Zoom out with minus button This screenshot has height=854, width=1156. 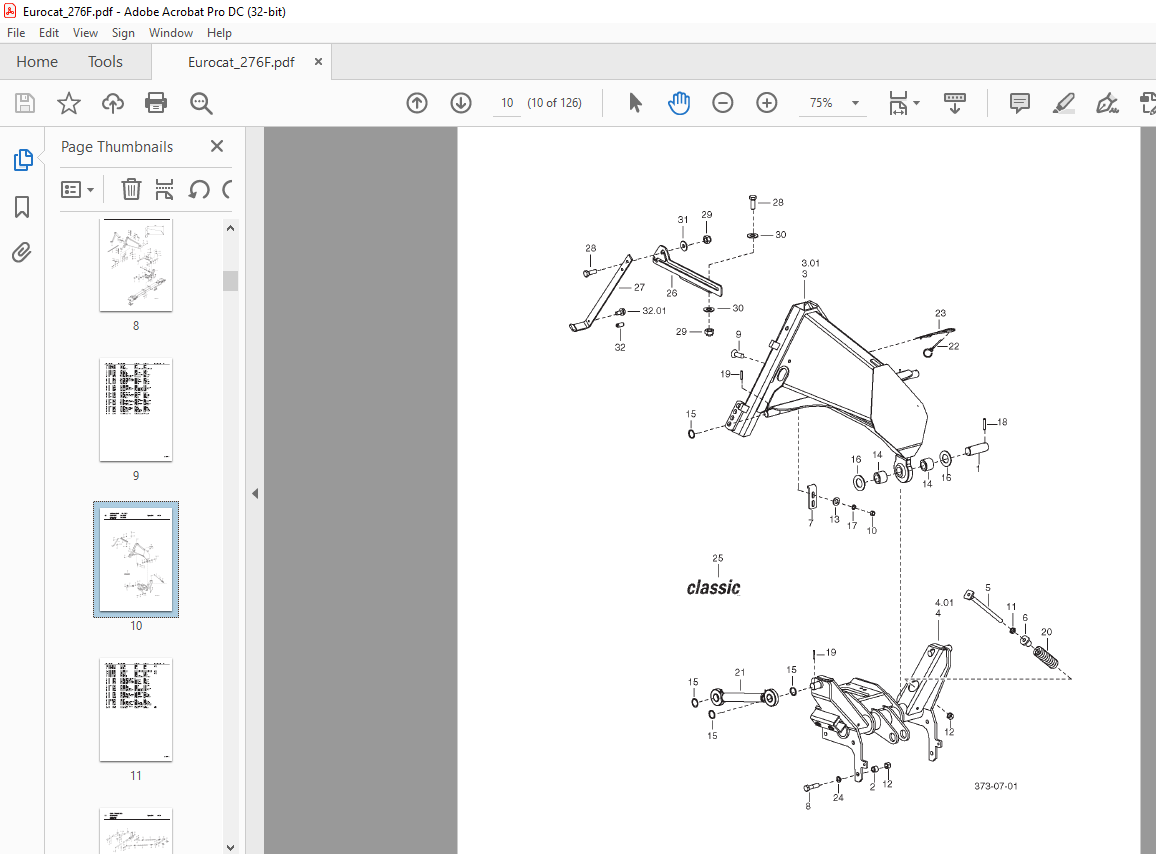[722, 103]
